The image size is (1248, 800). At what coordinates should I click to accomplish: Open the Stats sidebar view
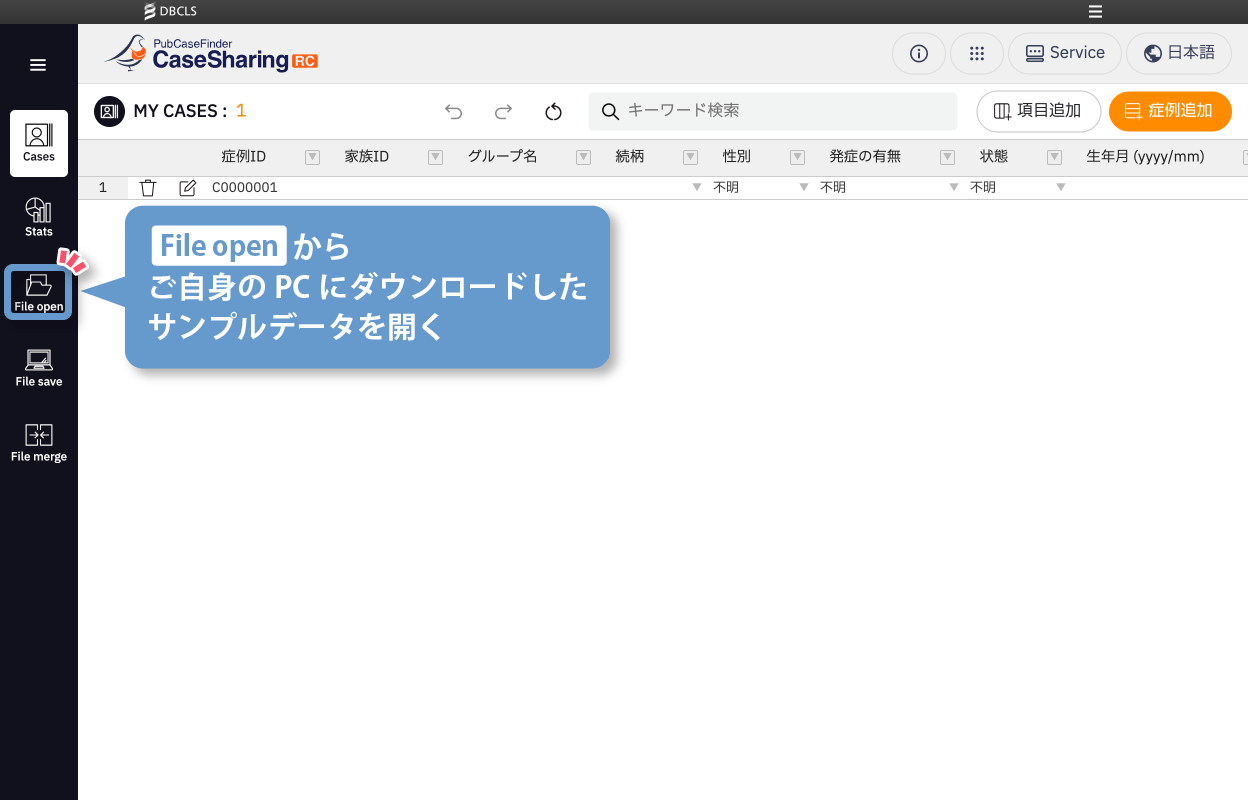click(x=39, y=217)
